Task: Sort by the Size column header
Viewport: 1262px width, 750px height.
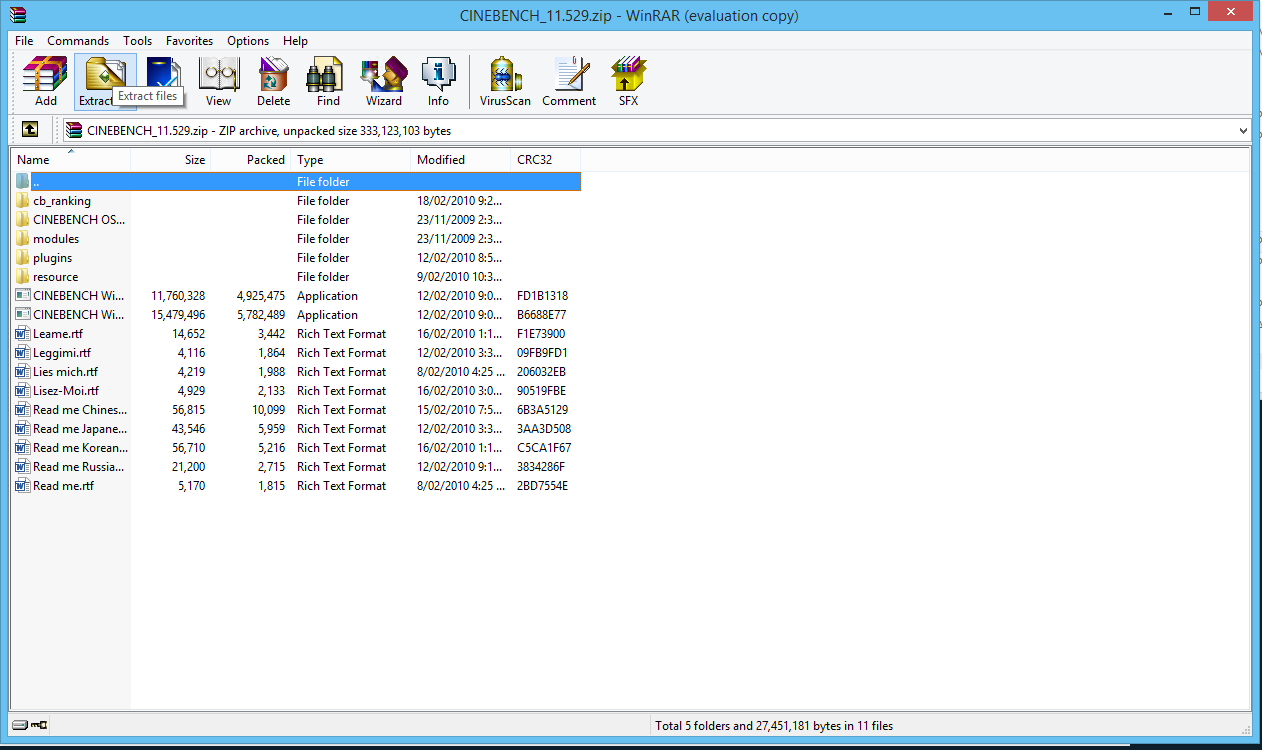Action: [x=171, y=160]
